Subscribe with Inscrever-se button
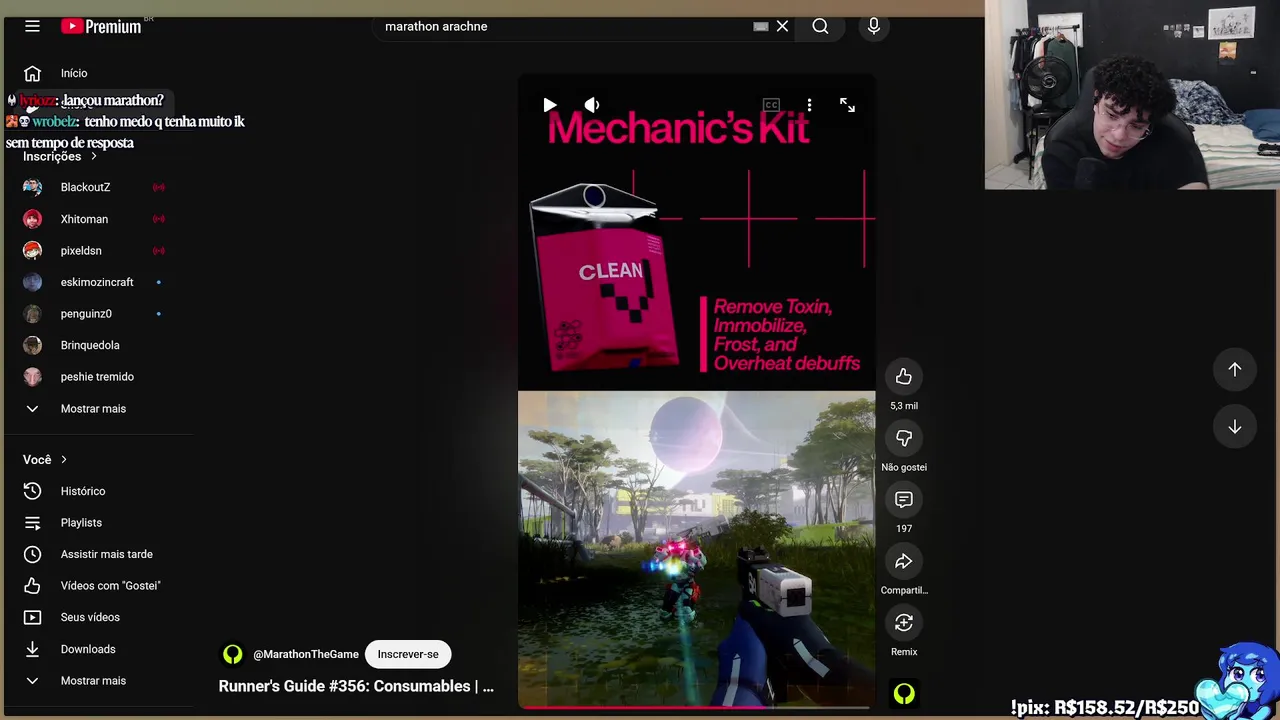 [x=408, y=654]
